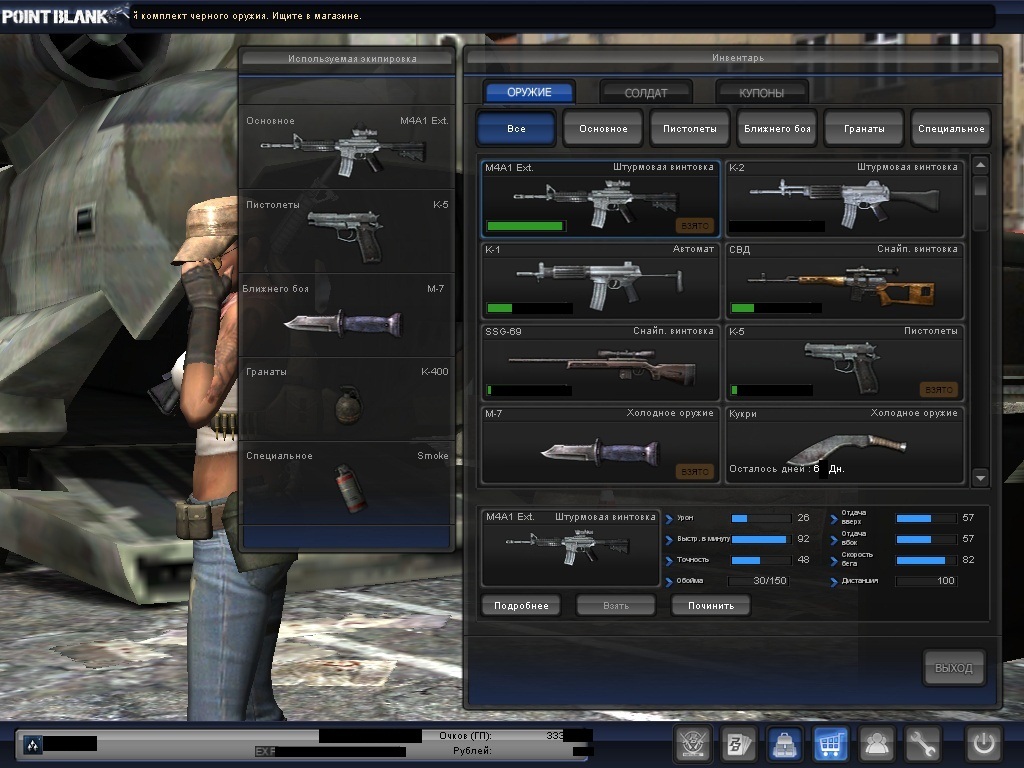Filter inventory by Специальное

click(951, 128)
